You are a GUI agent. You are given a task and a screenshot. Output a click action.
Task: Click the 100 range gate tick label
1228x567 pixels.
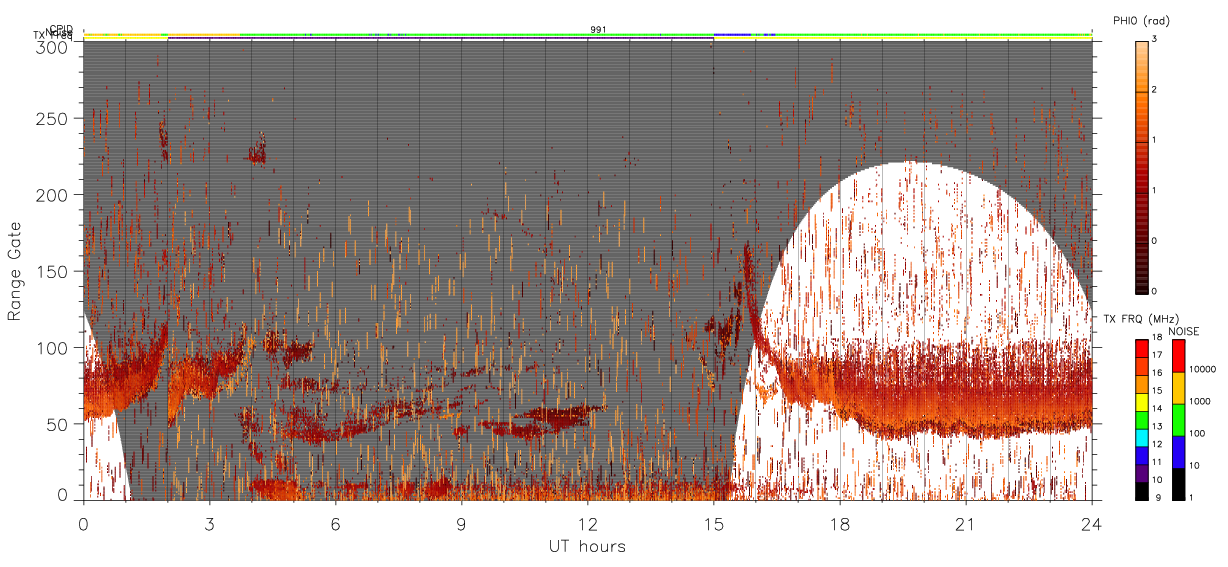53,347
